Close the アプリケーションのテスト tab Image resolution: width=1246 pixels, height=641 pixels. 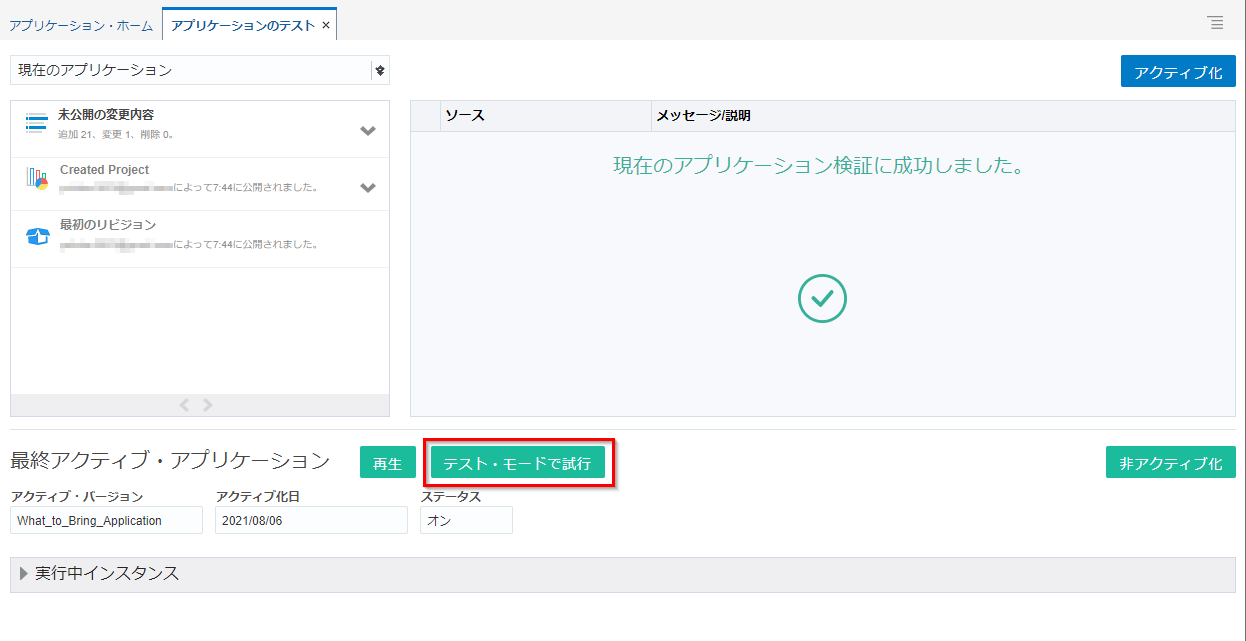tap(326, 25)
